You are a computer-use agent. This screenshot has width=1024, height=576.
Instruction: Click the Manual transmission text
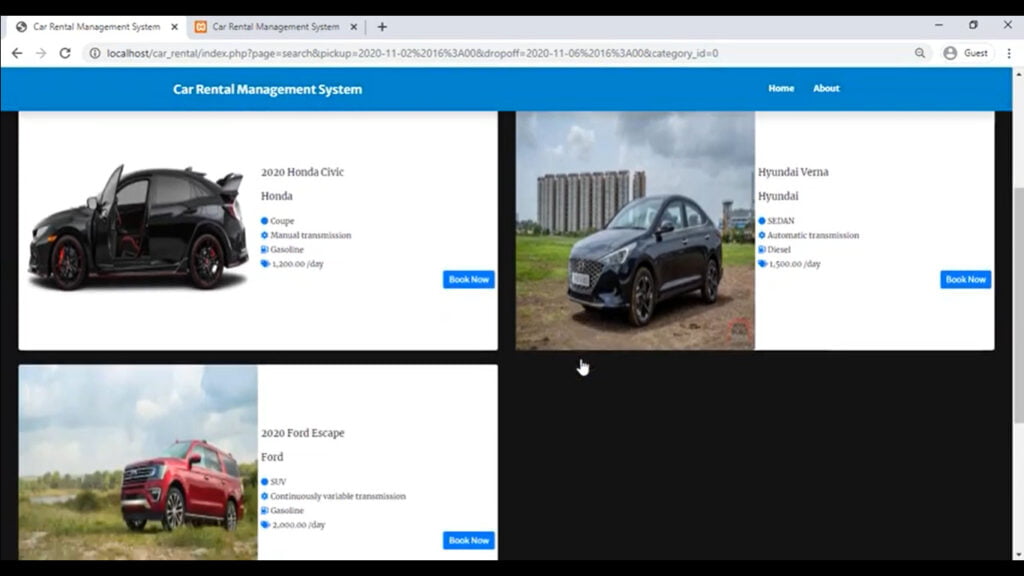point(311,235)
